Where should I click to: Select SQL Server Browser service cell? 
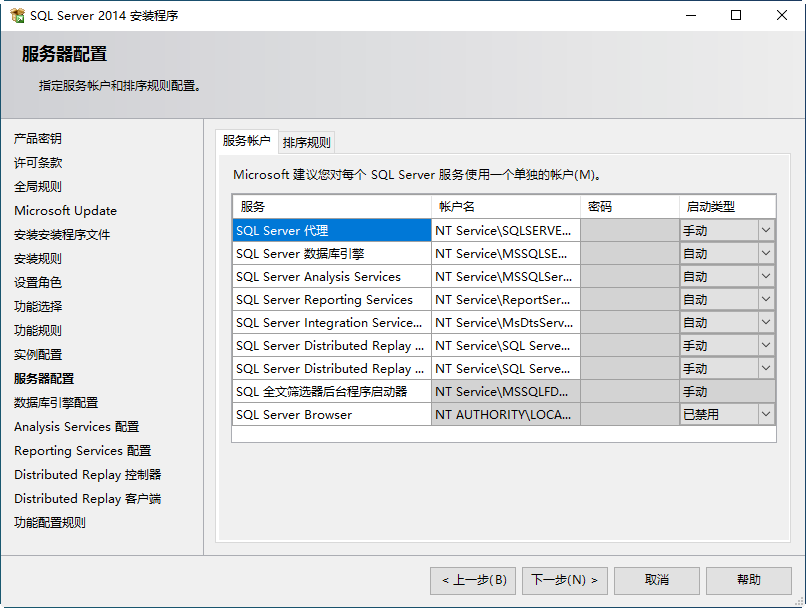pyautogui.click(x=332, y=414)
